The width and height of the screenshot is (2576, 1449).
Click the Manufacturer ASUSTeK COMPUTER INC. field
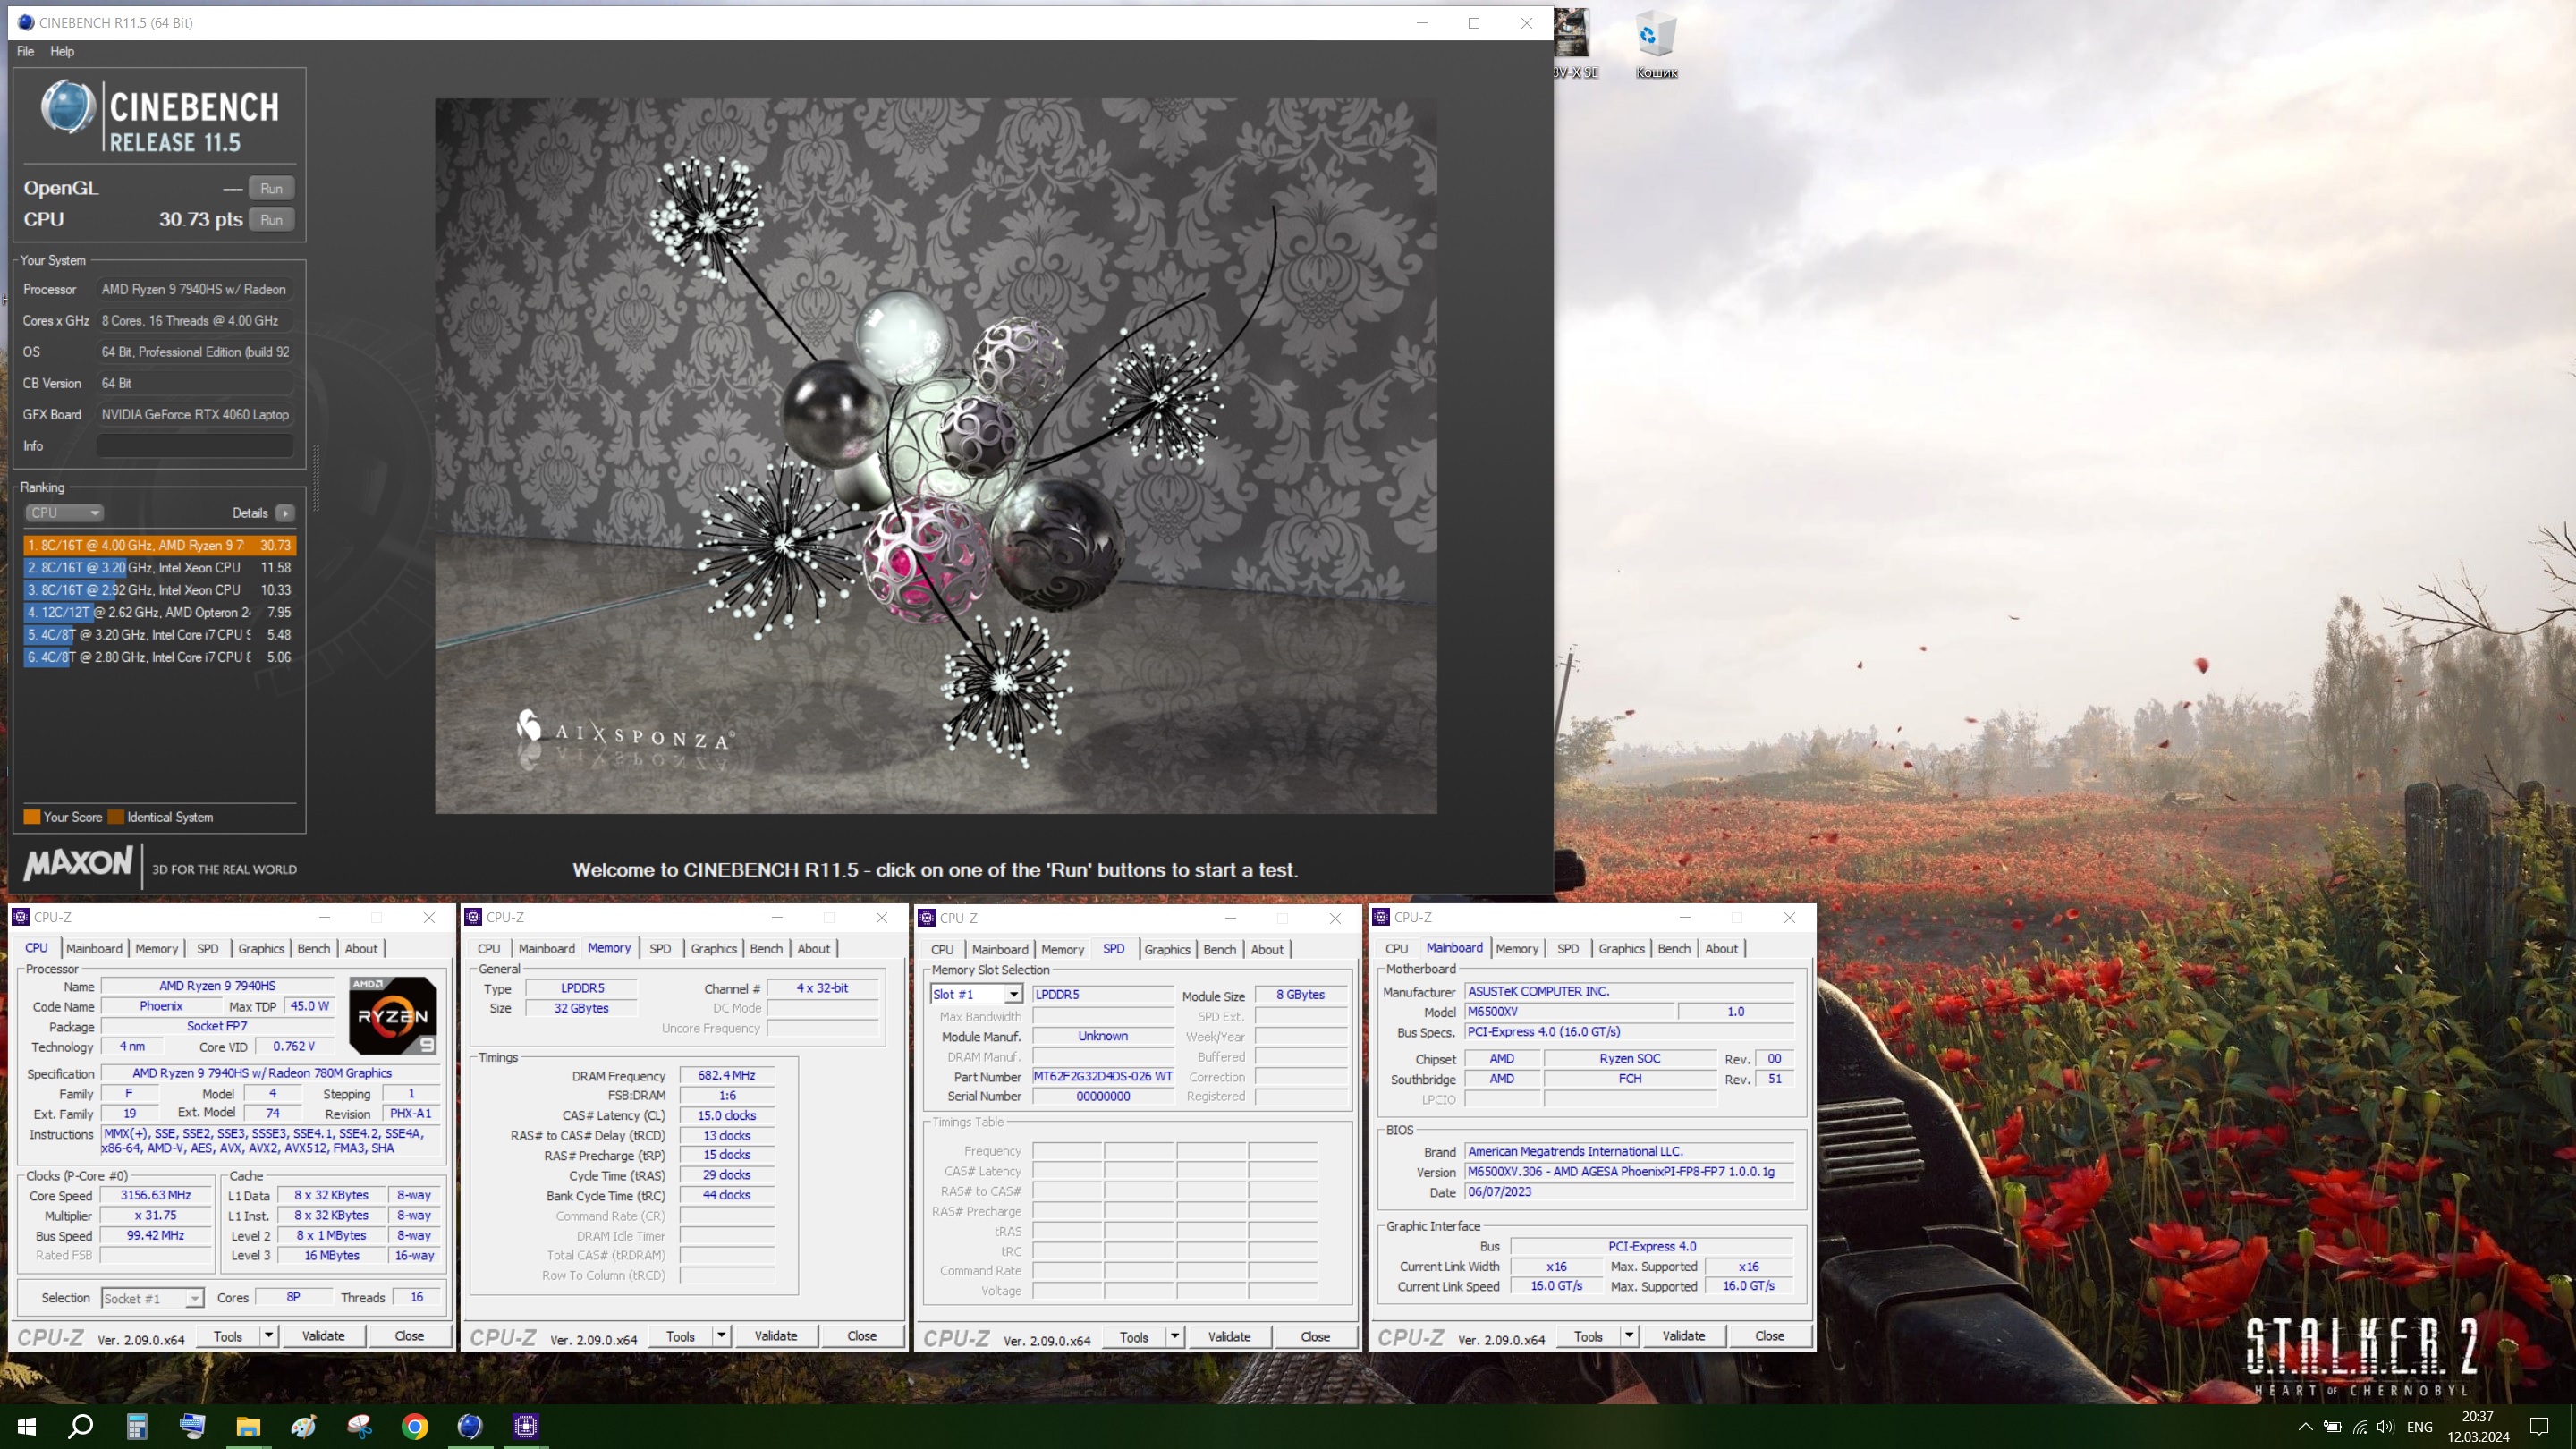point(1630,992)
